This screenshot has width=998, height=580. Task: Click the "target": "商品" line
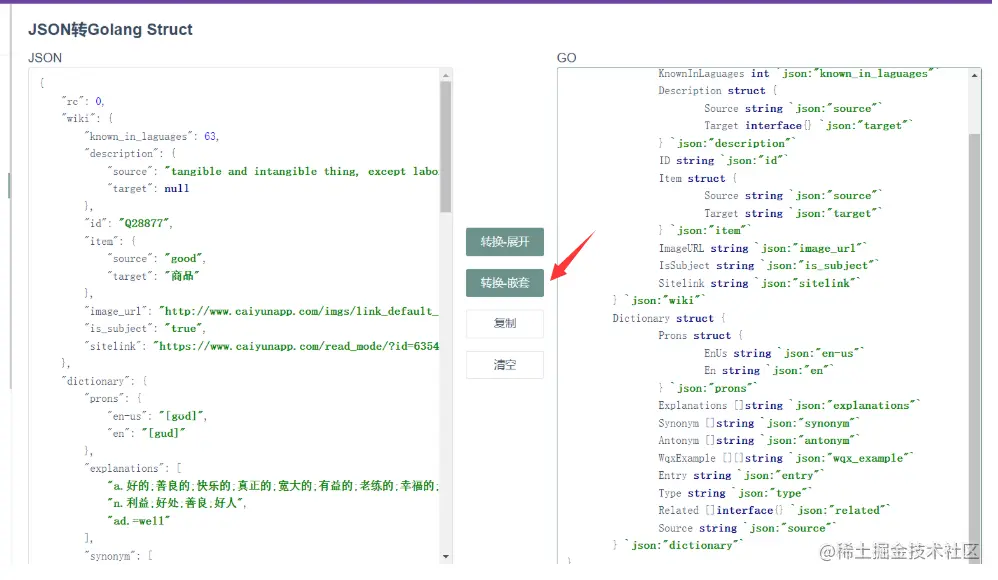153,276
